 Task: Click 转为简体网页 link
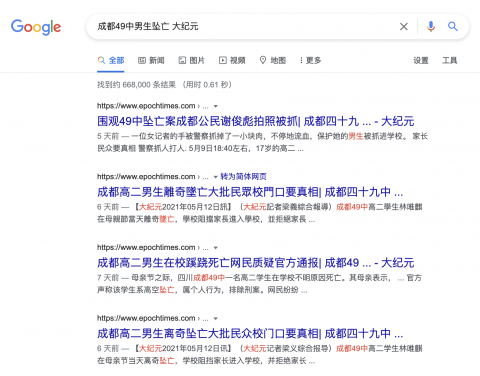[243, 176]
